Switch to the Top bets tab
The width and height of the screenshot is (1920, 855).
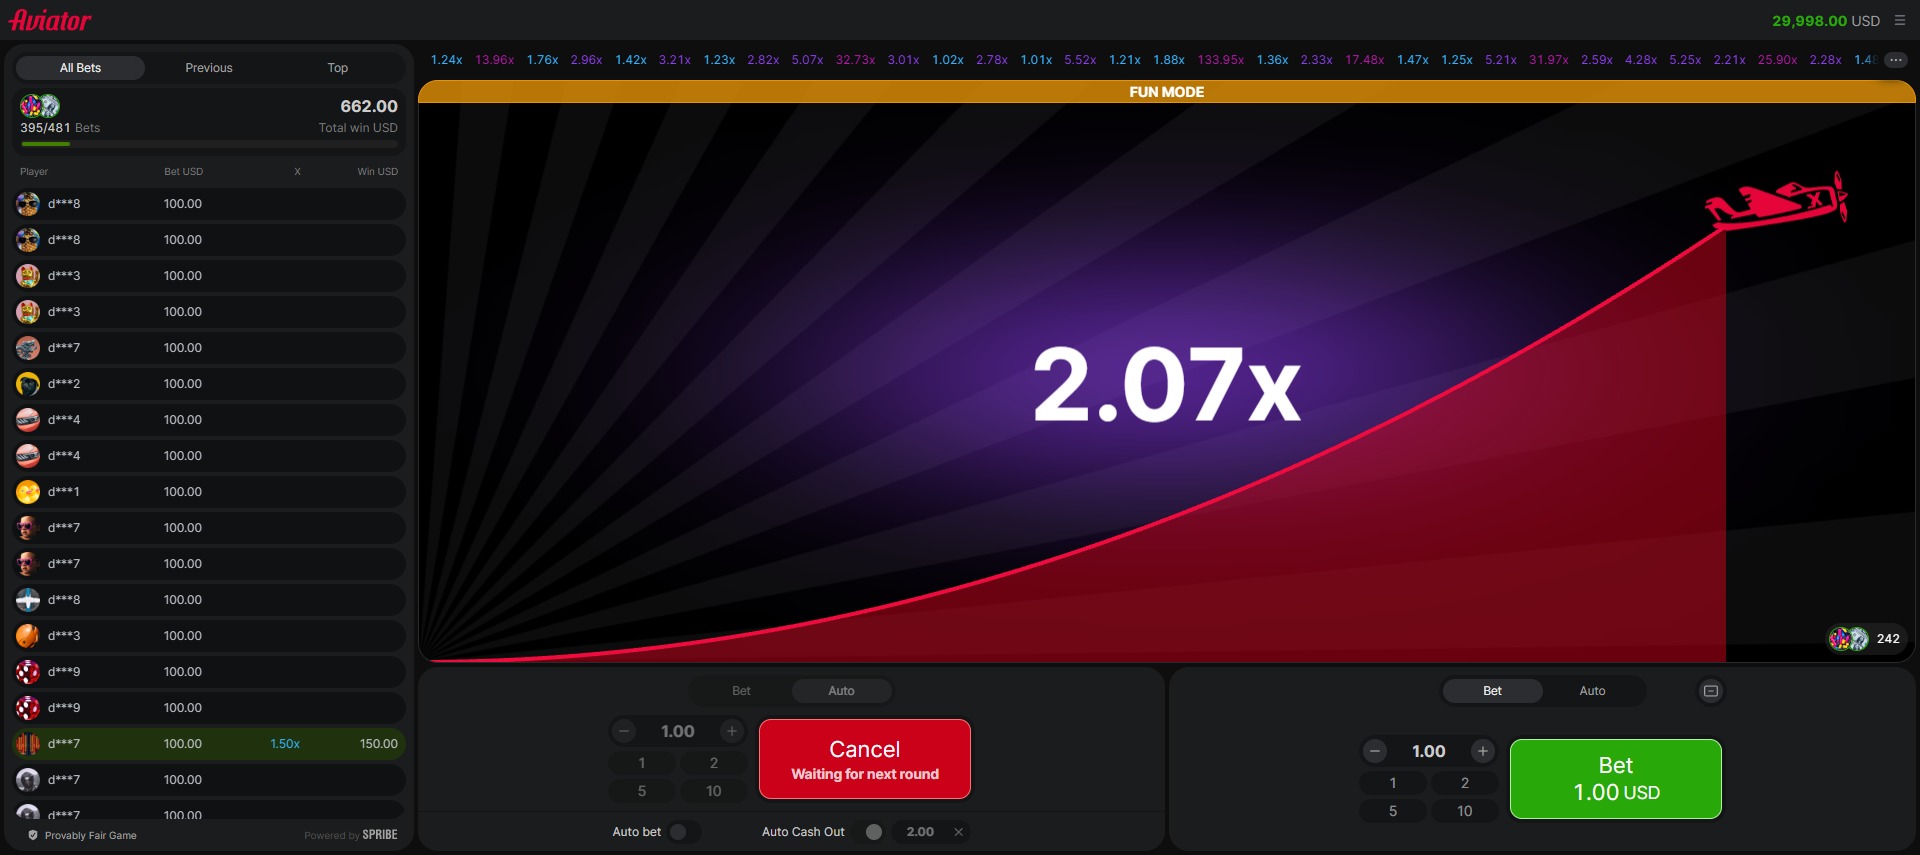[338, 68]
